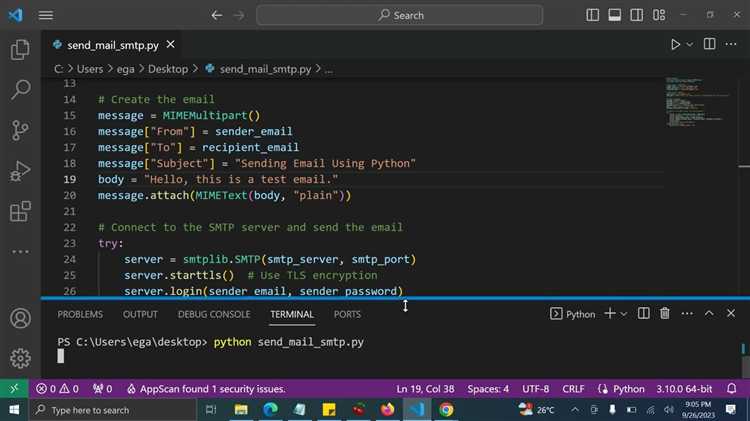Click the AppScan security issues status item
750x421 pixels.
(211, 389)
